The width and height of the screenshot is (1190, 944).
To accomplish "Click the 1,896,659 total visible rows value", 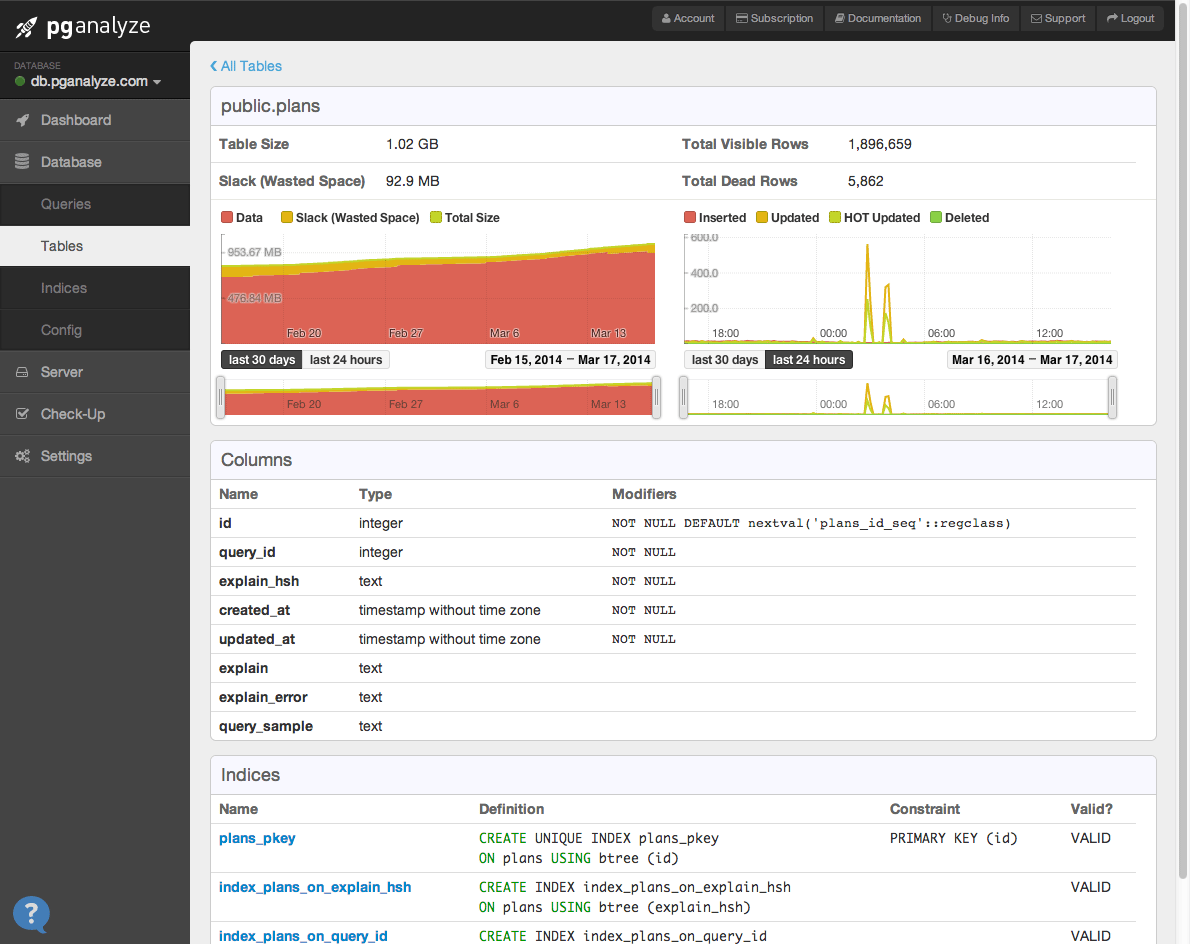I will [x=880, y=144].
